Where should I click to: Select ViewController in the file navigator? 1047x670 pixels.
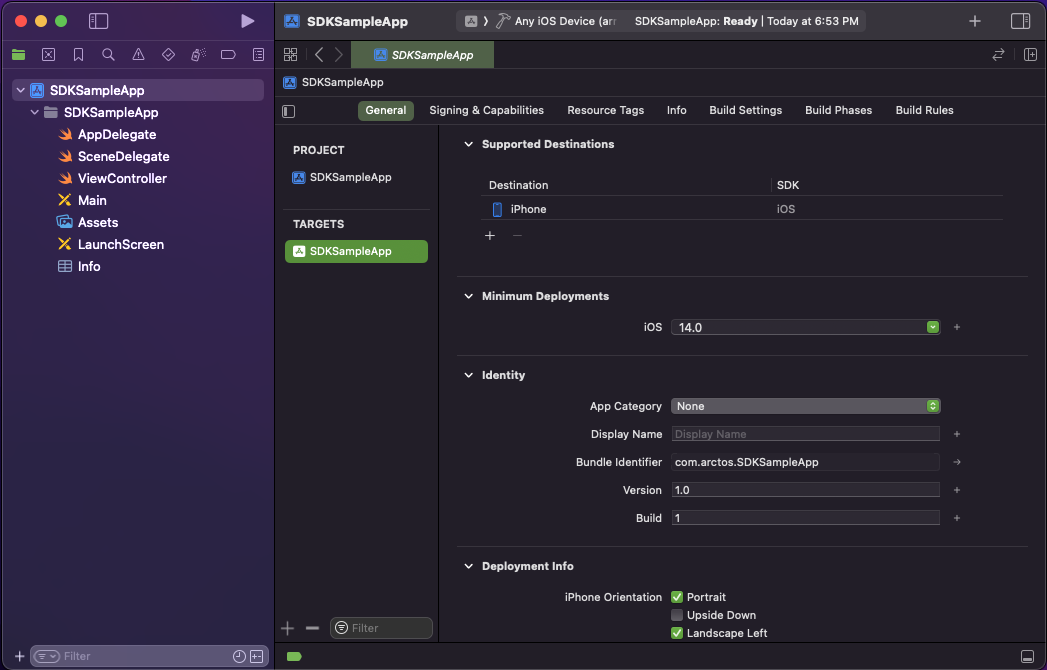point(122,178)
